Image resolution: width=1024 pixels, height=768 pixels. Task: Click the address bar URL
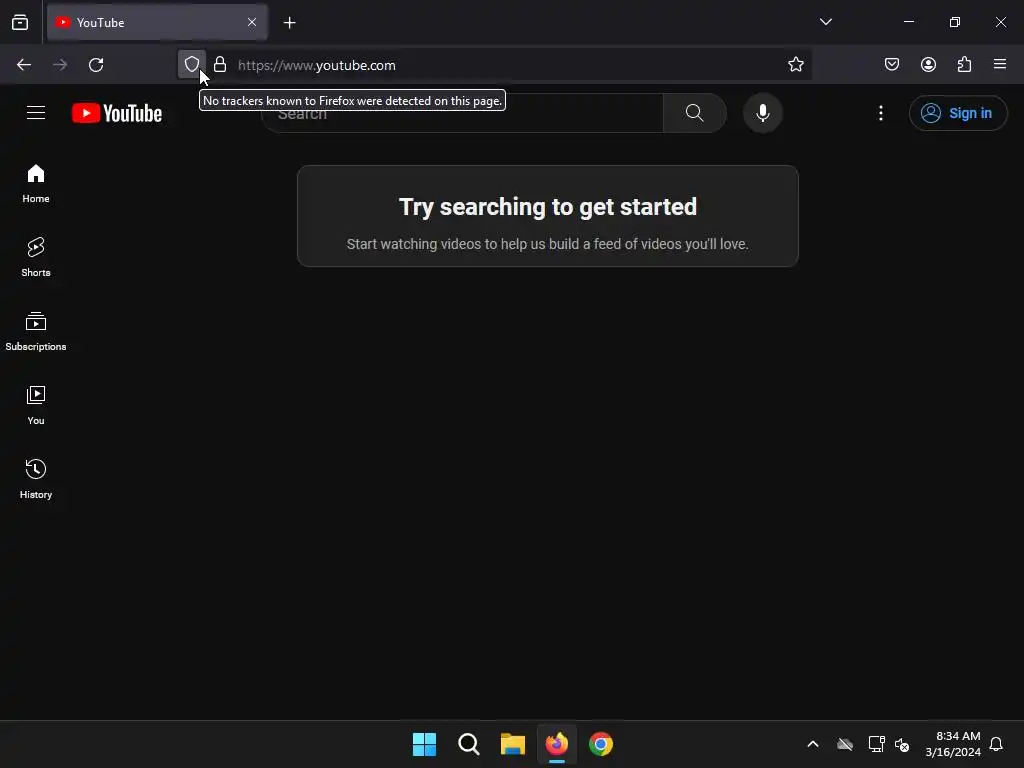[317, 65]
